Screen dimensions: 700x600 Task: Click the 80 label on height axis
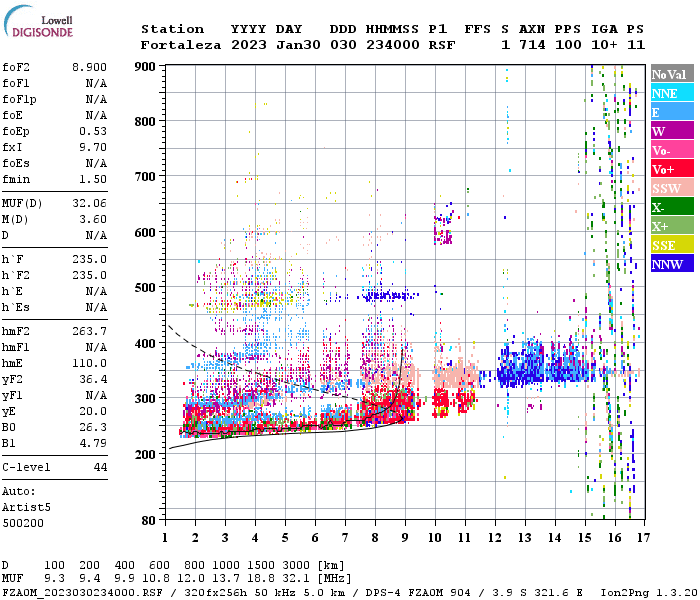(x=149, y=521)
